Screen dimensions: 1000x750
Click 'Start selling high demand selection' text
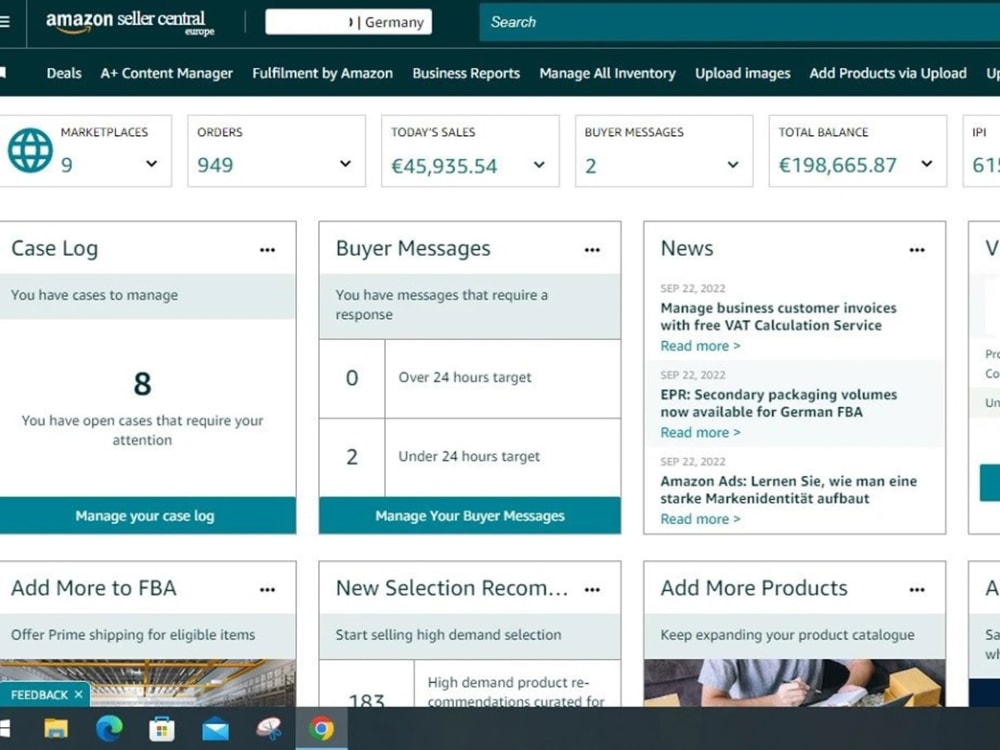click(x=448, y=635)
